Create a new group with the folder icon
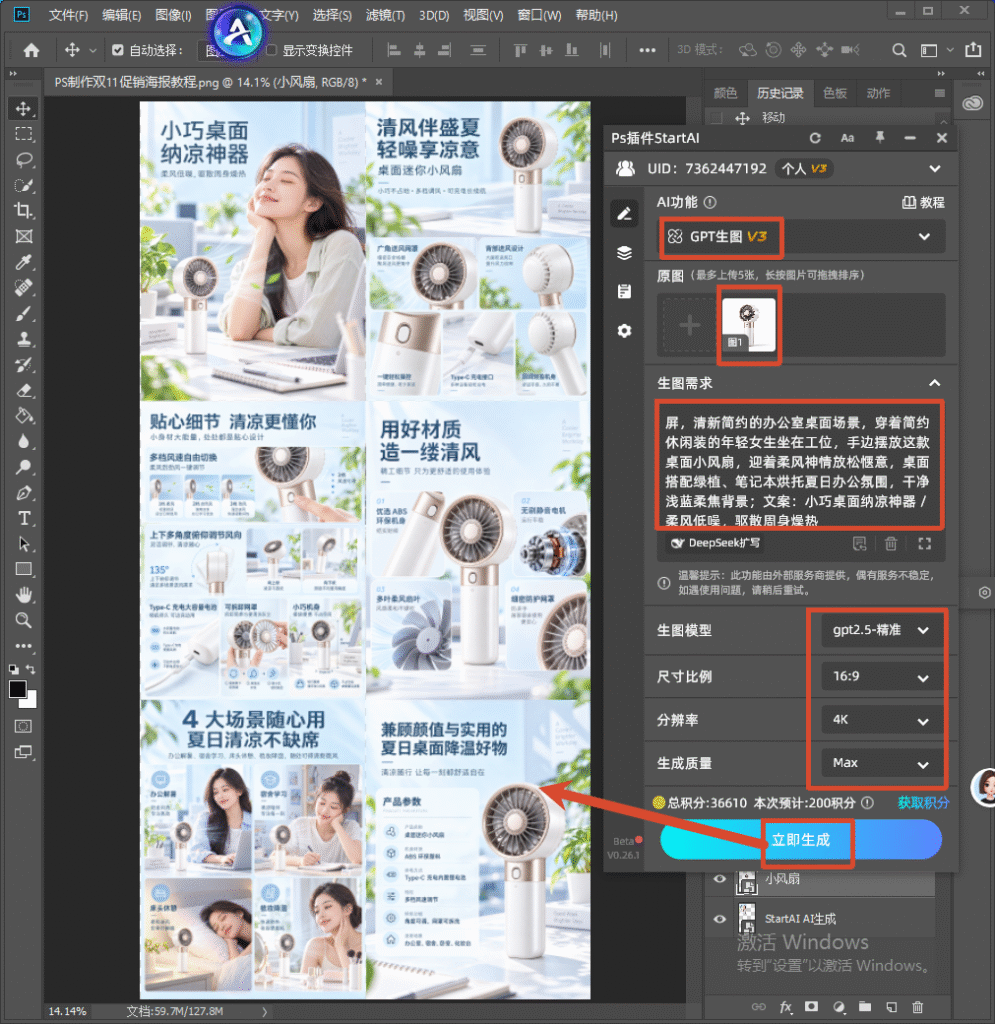This screenshot has height=1024, width=995. (865, 1007)
